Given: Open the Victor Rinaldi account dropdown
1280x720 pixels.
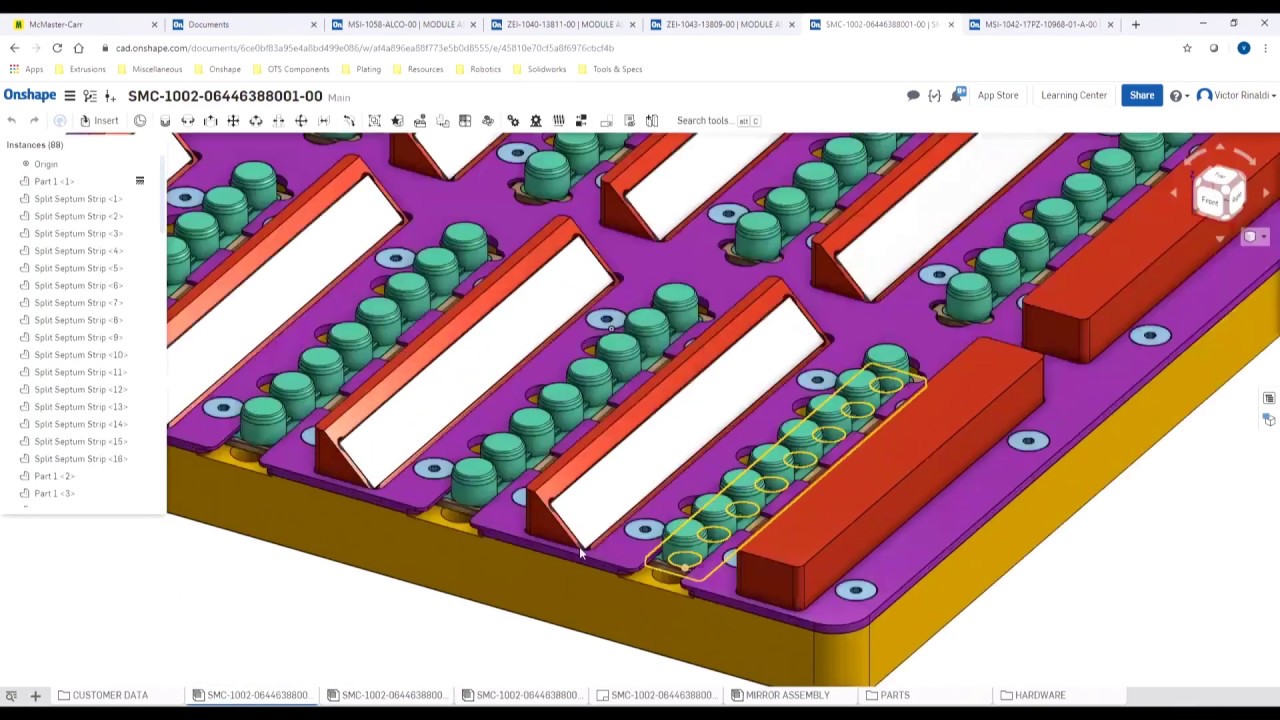Looking at the screenshot, I should coord(1236,96).
